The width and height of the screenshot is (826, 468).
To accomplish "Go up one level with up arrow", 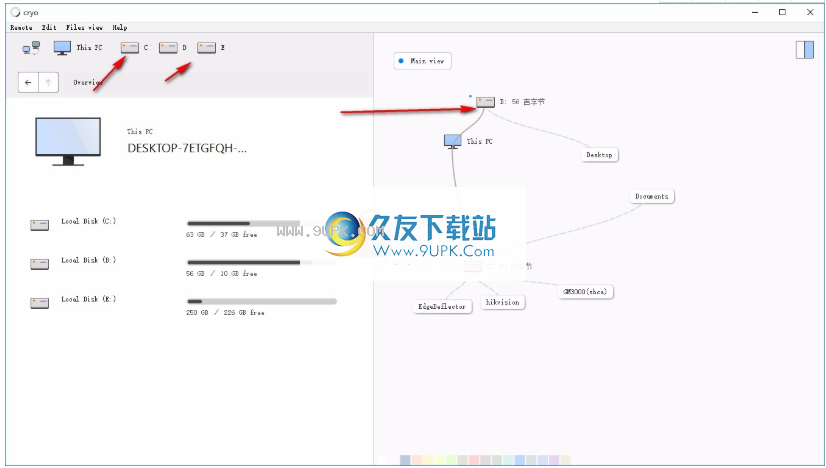I will (48, 82).
